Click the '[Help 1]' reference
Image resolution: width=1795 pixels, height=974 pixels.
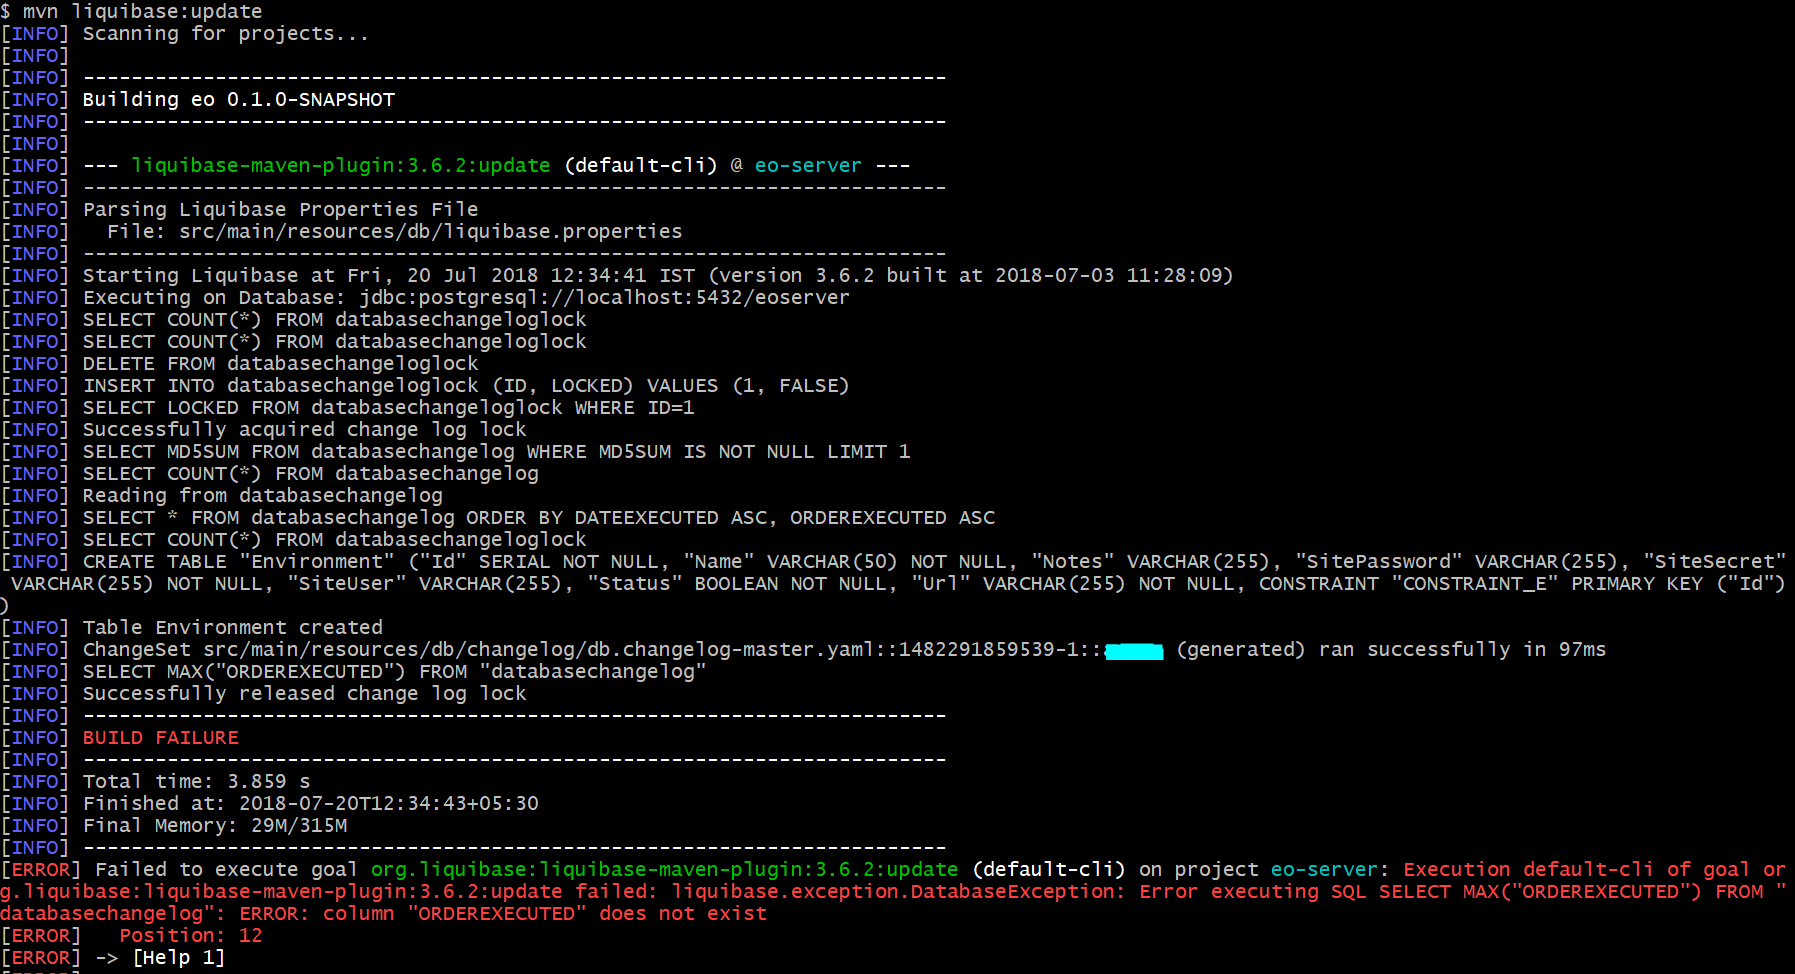[179, 958]
